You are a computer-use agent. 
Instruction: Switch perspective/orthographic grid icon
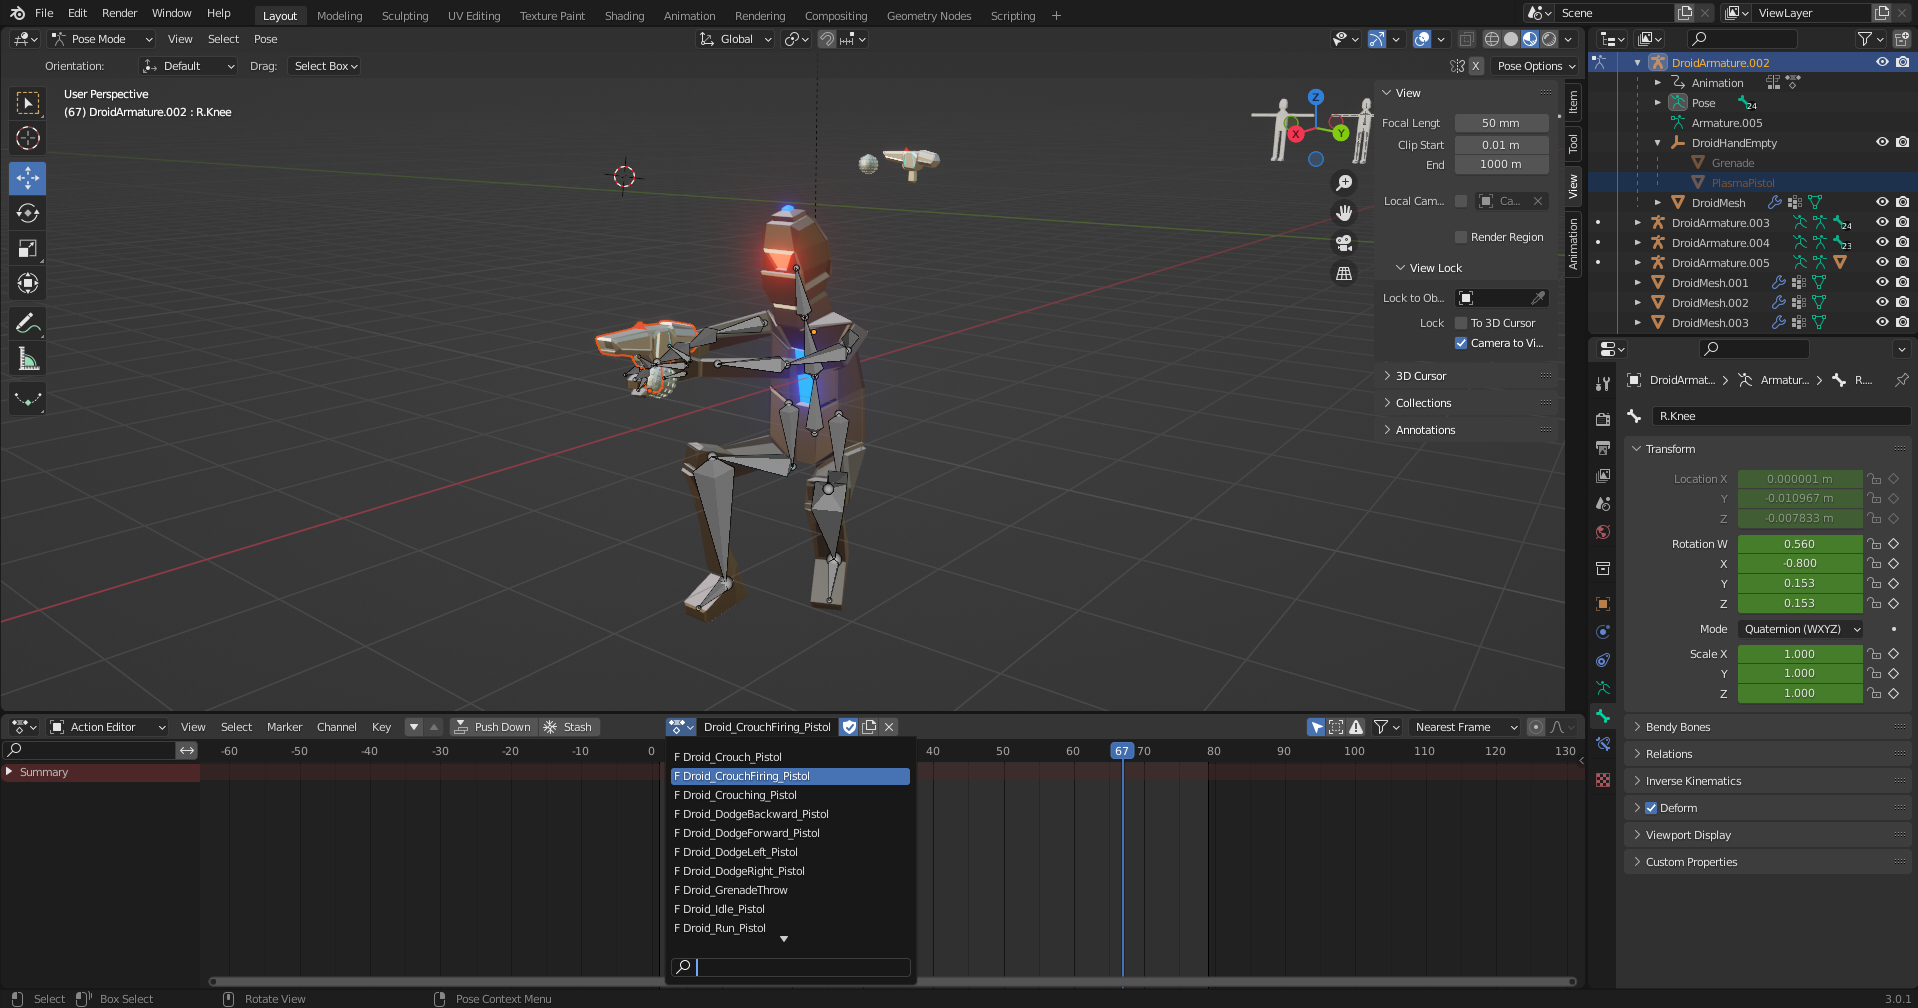[x=1344, y=273]
